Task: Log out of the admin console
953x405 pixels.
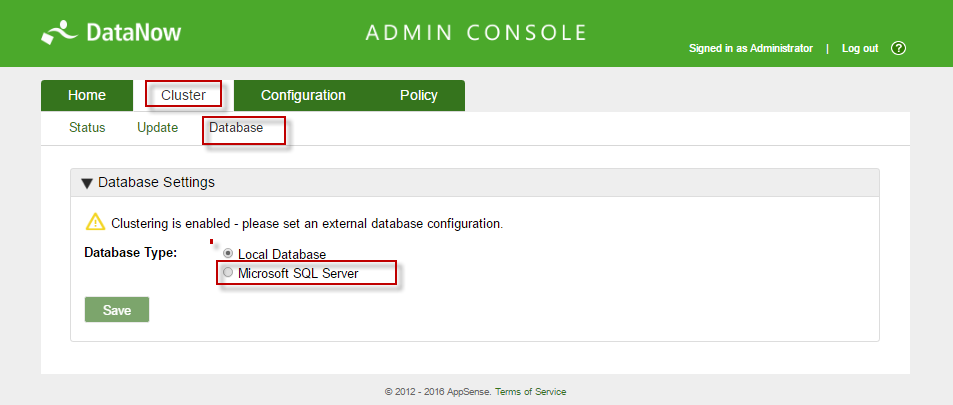Action: click(860, 48)
